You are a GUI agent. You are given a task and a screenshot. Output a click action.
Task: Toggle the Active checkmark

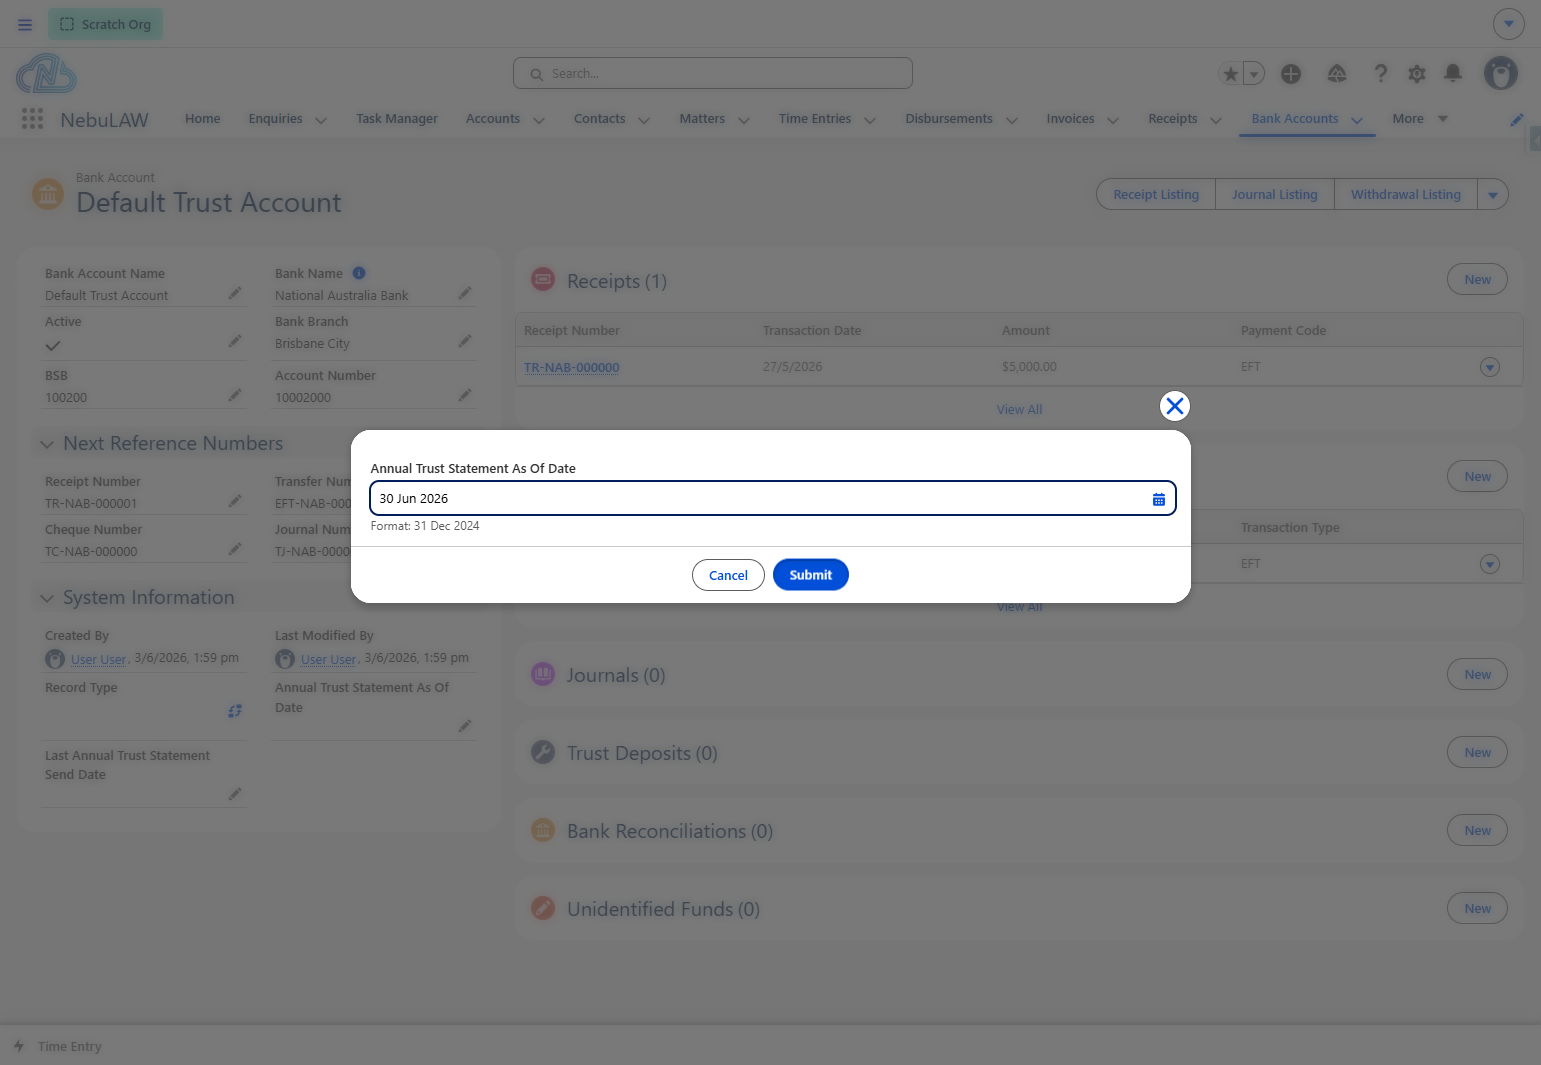53,346
